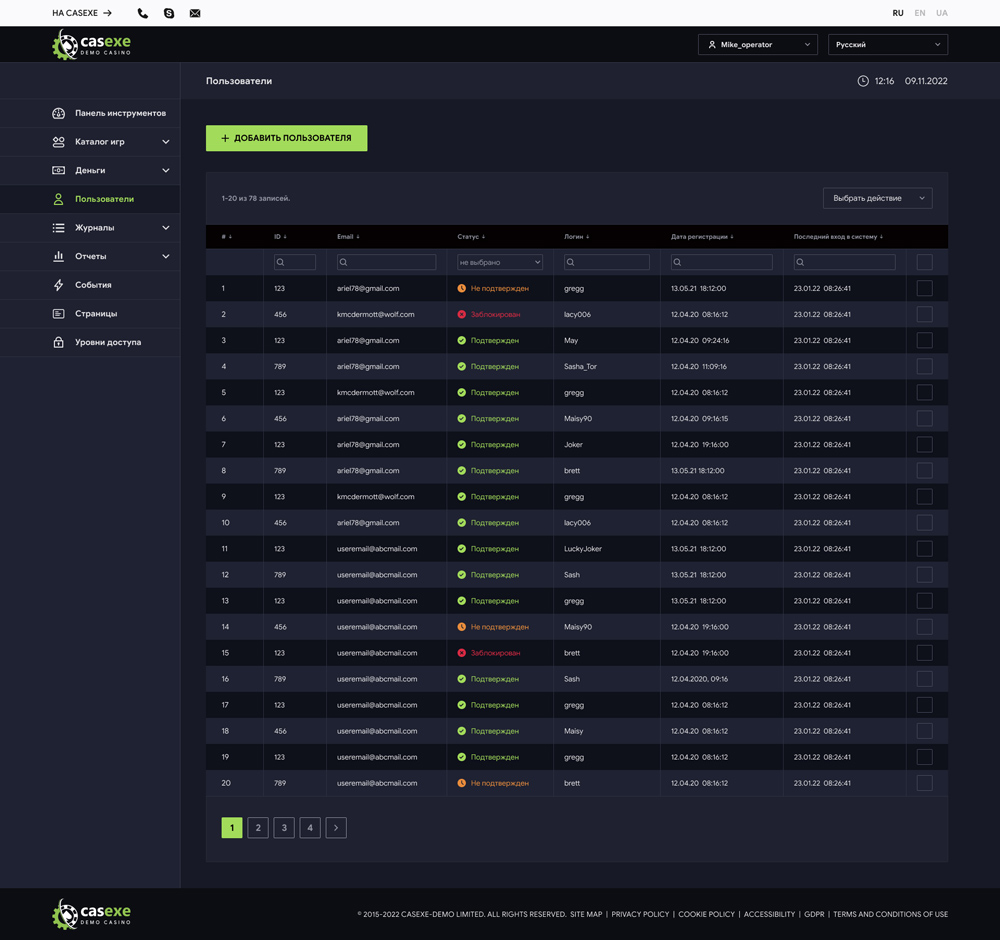Image resolution: width=1000 pixels, height=940 pixels.
Task: Open Уровни доступа in the sidebar
Action: 90,342
